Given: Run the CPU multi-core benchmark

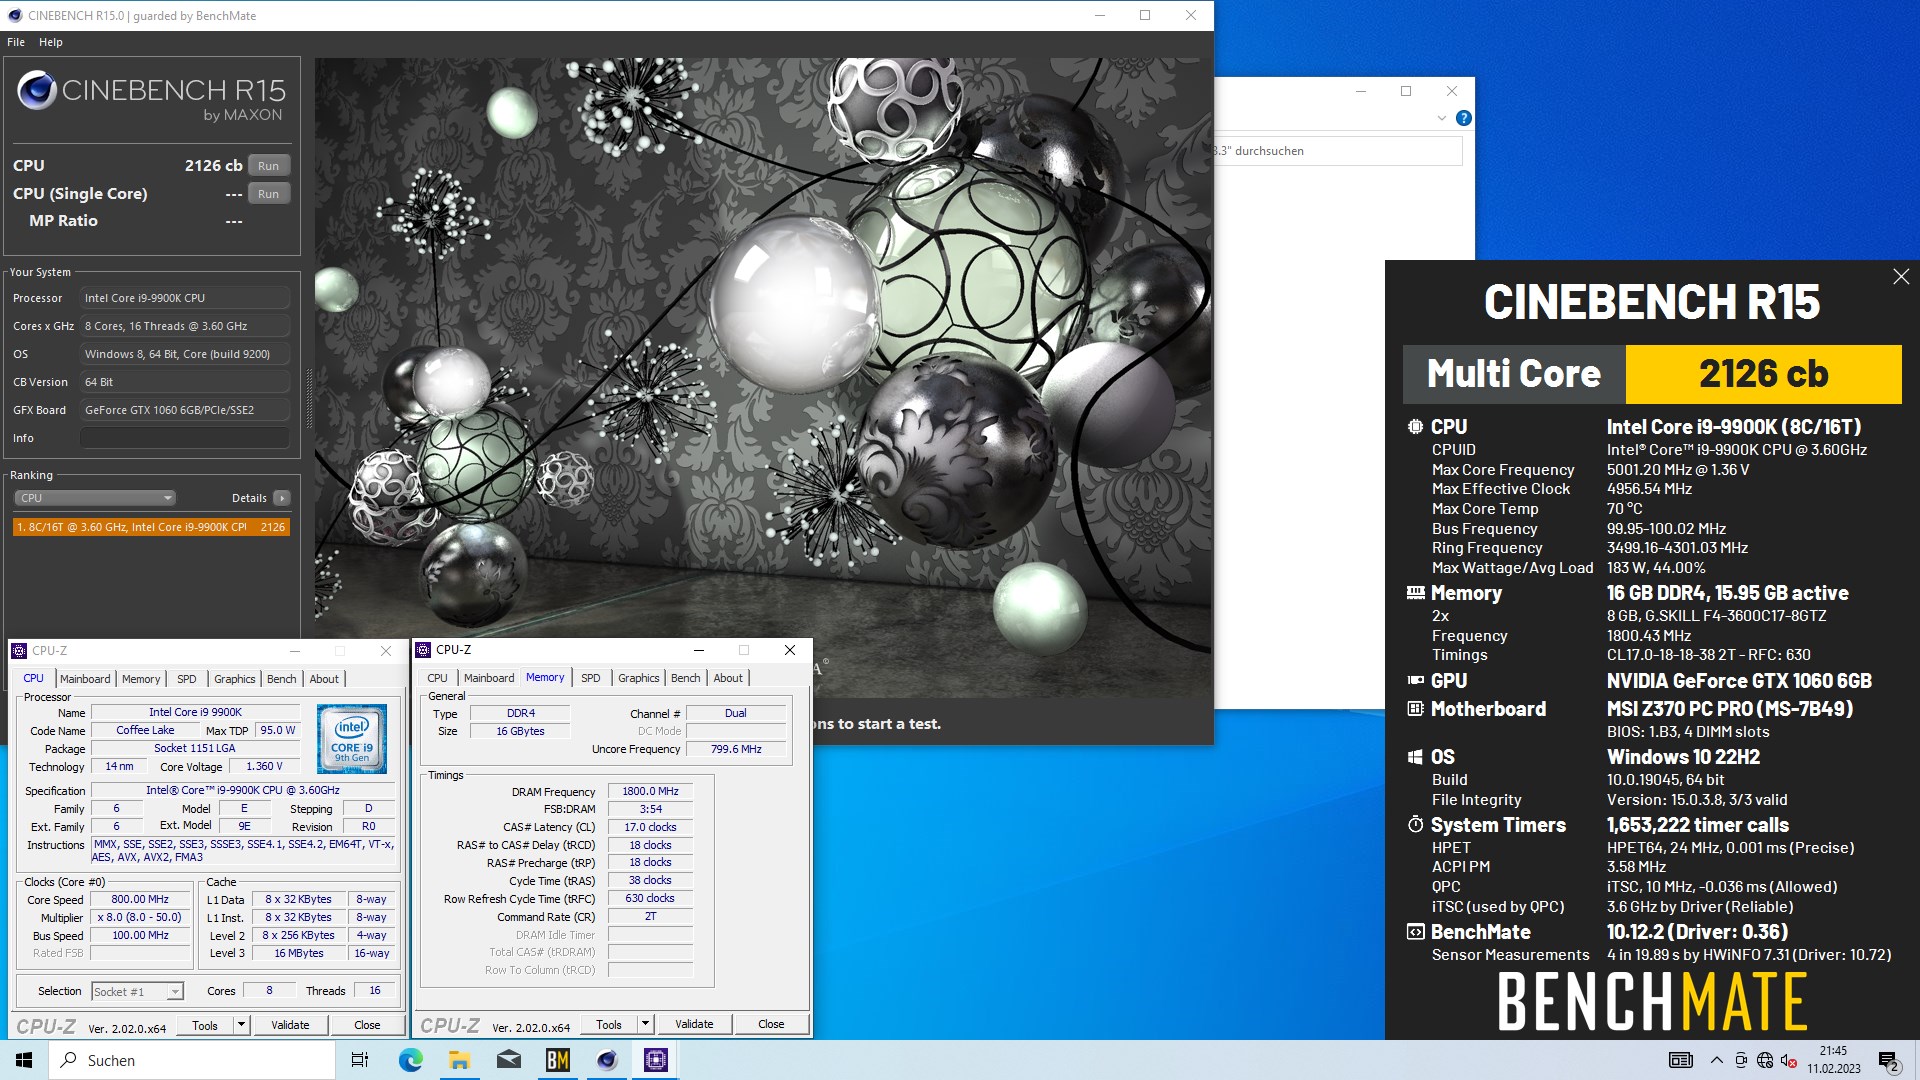Looking at the screenshot, I should point(268,166).
